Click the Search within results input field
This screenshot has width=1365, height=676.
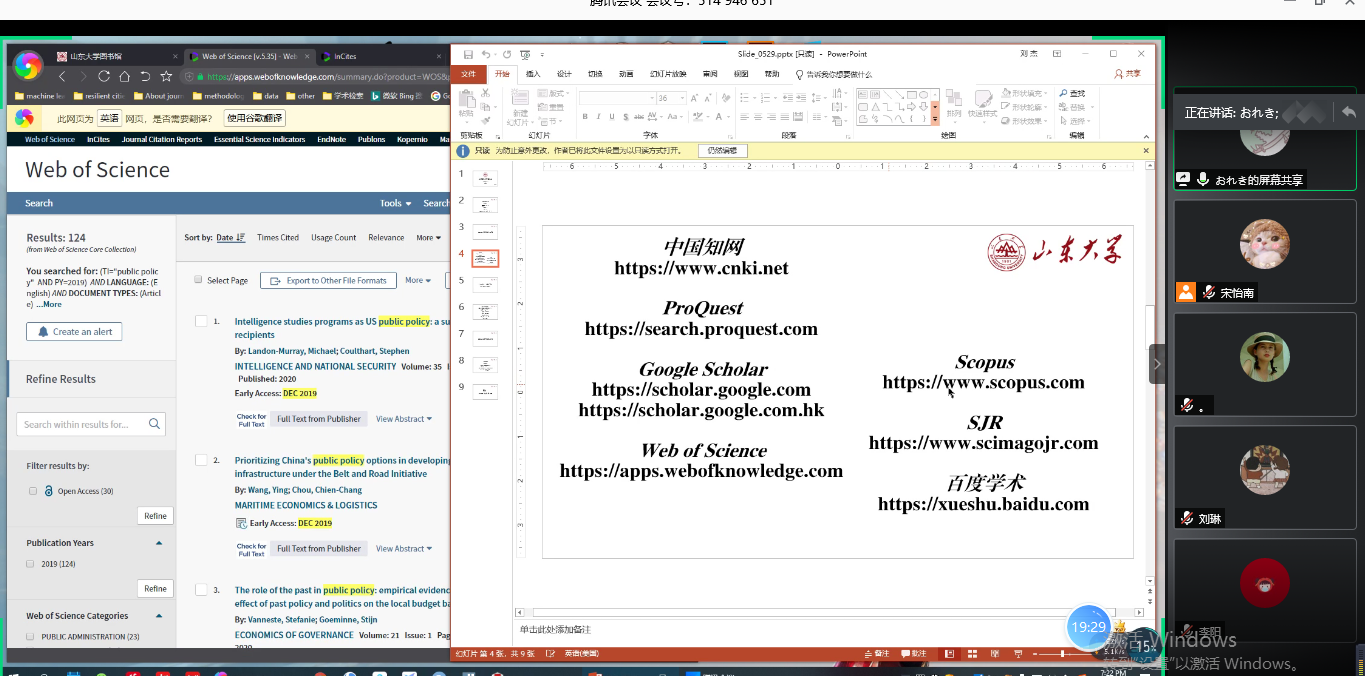tap(90, 424)
